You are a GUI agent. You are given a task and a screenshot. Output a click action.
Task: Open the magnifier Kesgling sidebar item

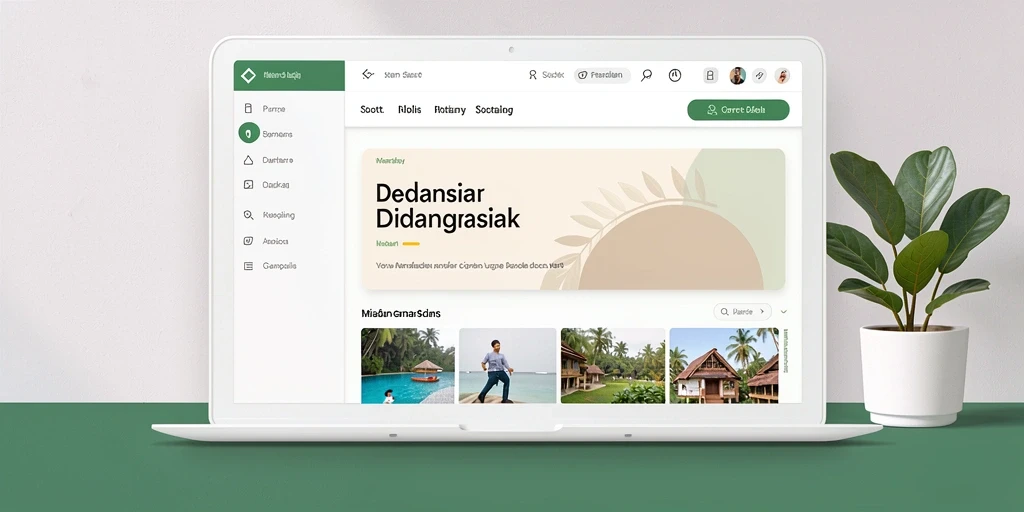(x=269, y=215)
